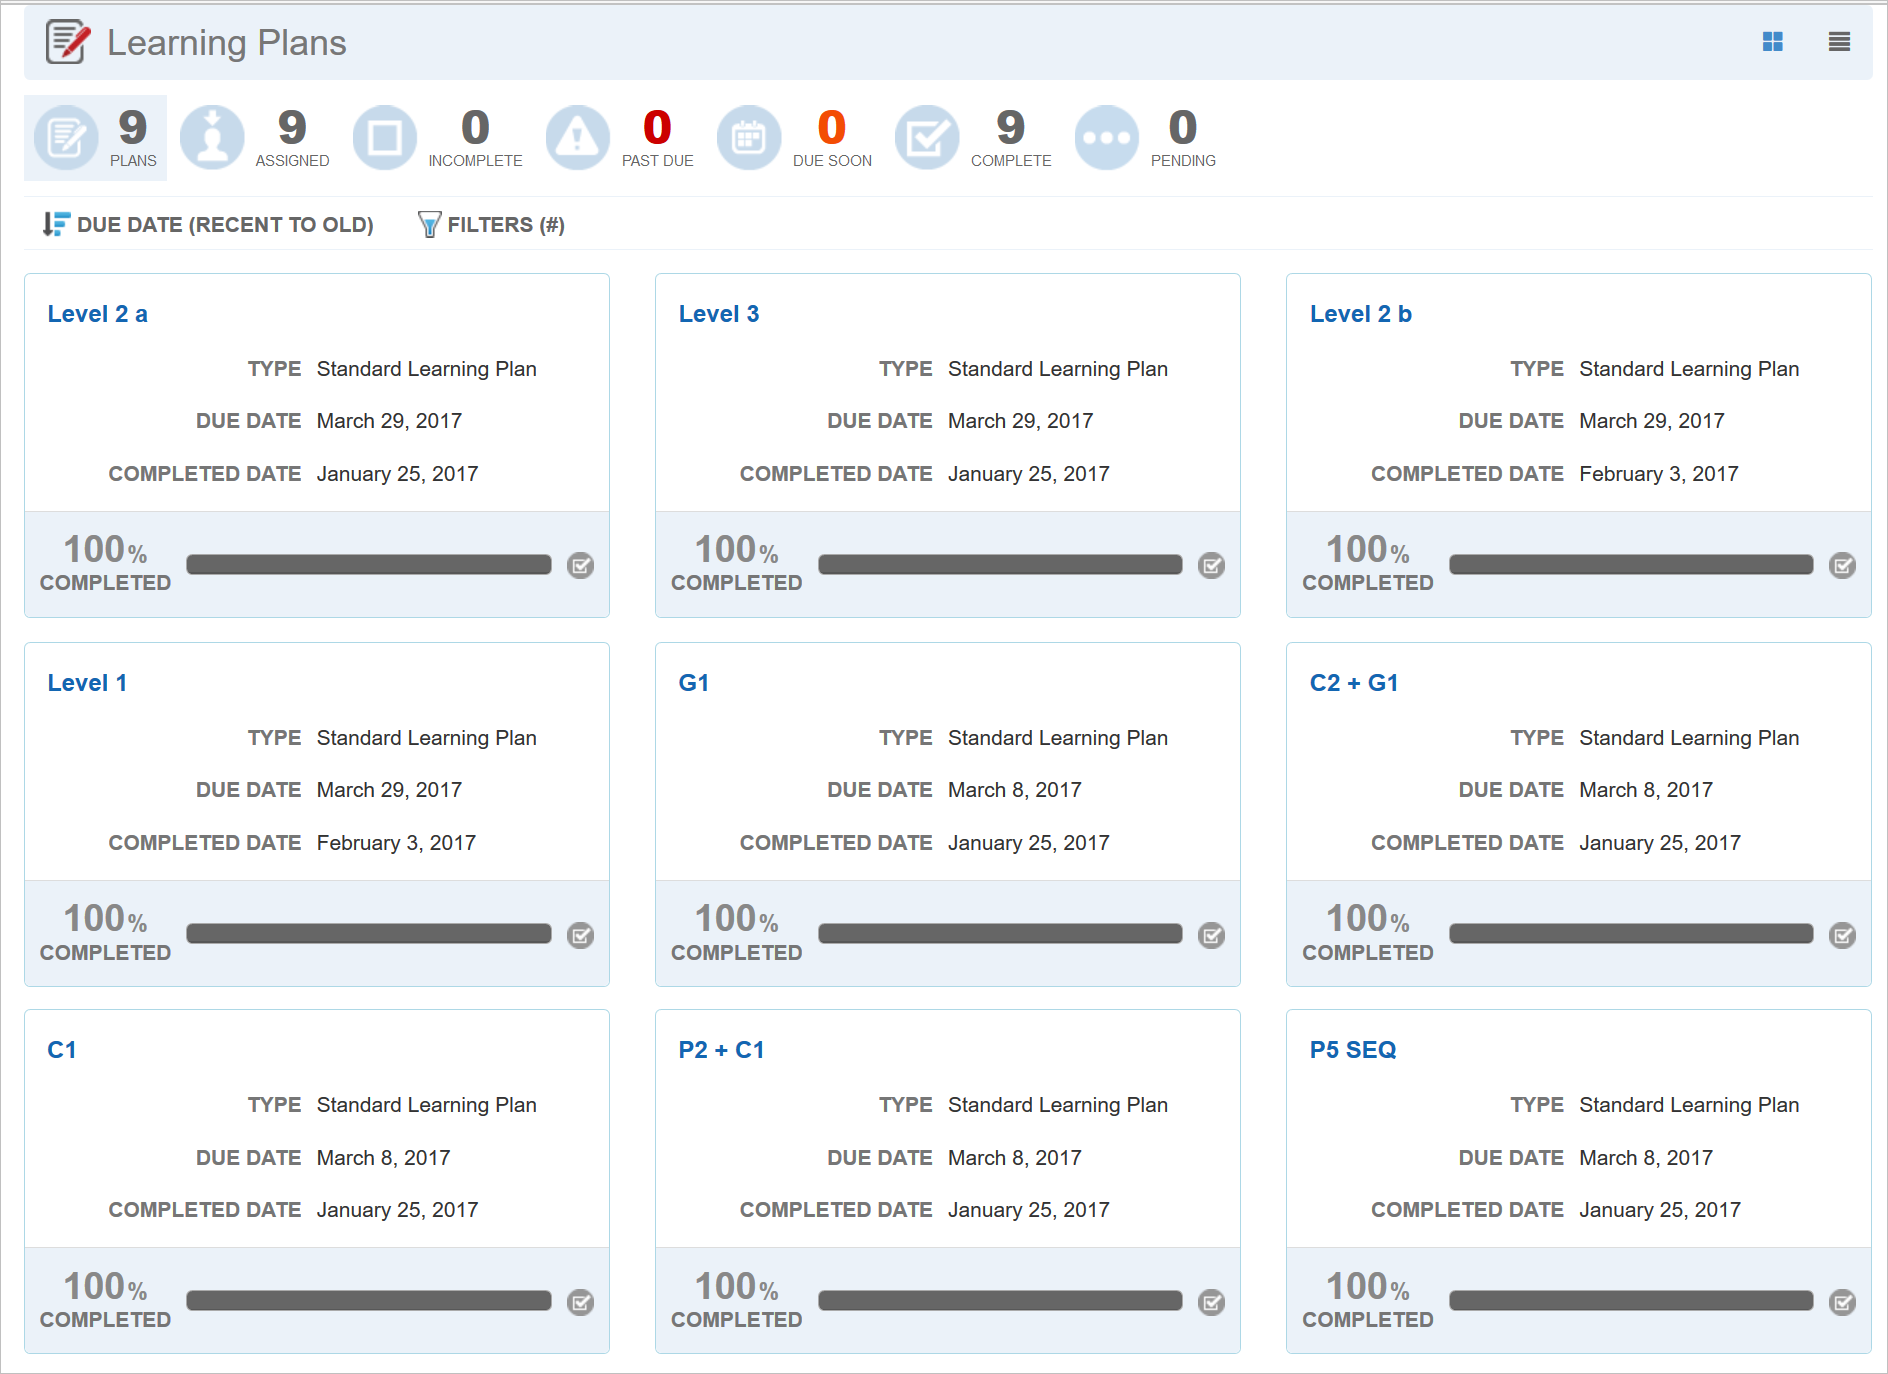This screenshot has height=1374, width=1888.
Task: Open the C1 learning plan
Action: click(62, 1050)
